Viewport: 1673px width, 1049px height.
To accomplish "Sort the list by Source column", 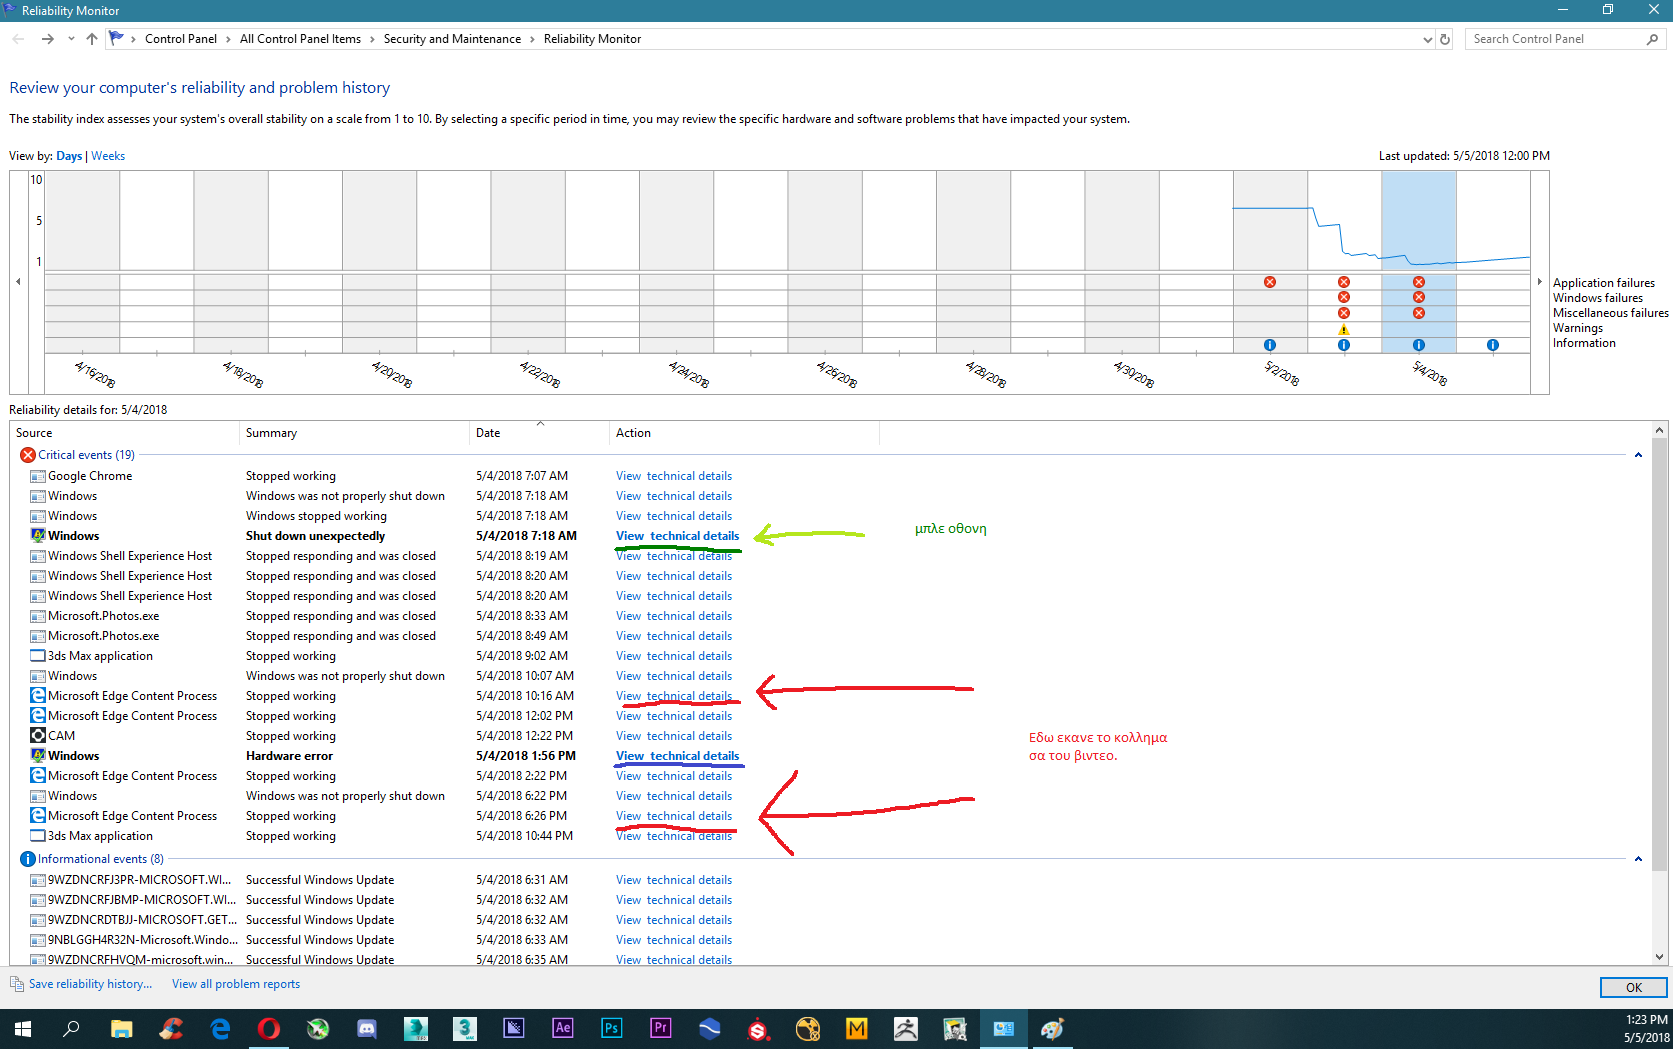I will tap(125, 433).
